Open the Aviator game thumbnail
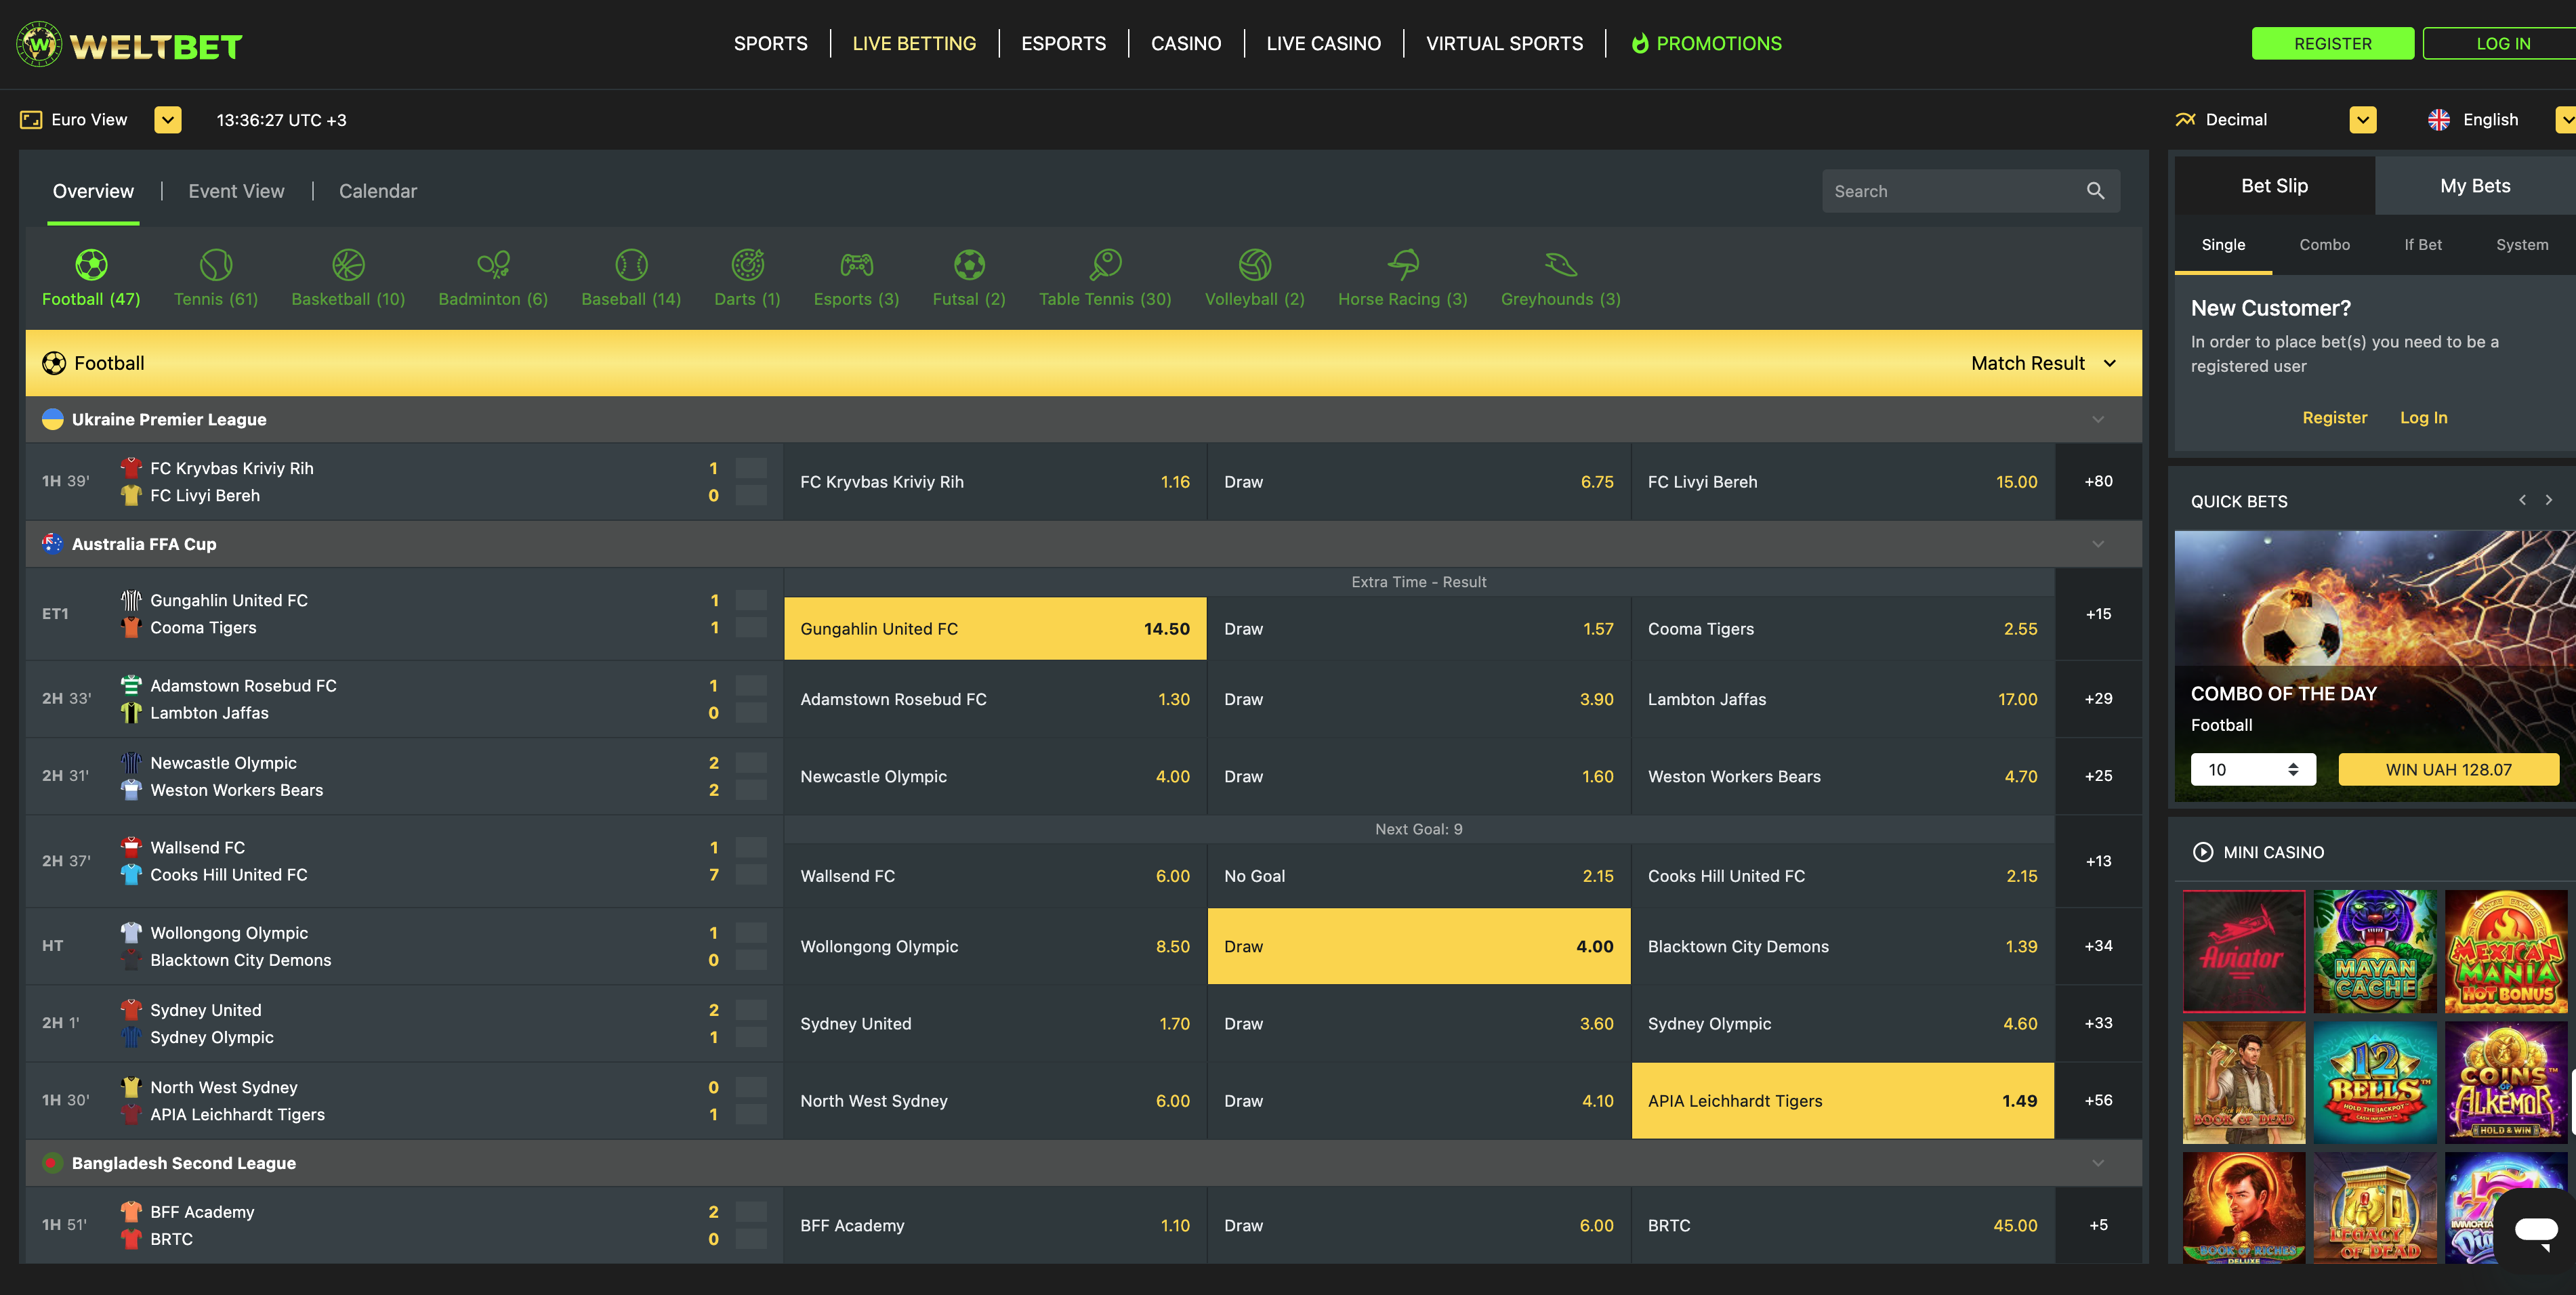Viewport: 2576px width, 1295px height. tap(2243, 952)
